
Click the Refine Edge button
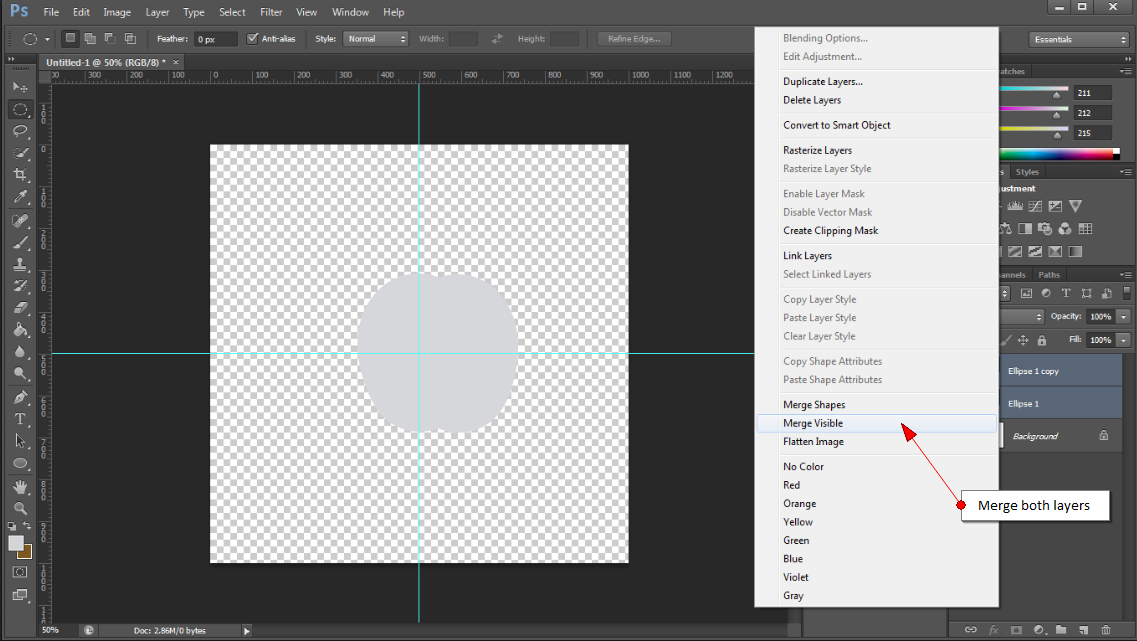click(x=633, y=38)
